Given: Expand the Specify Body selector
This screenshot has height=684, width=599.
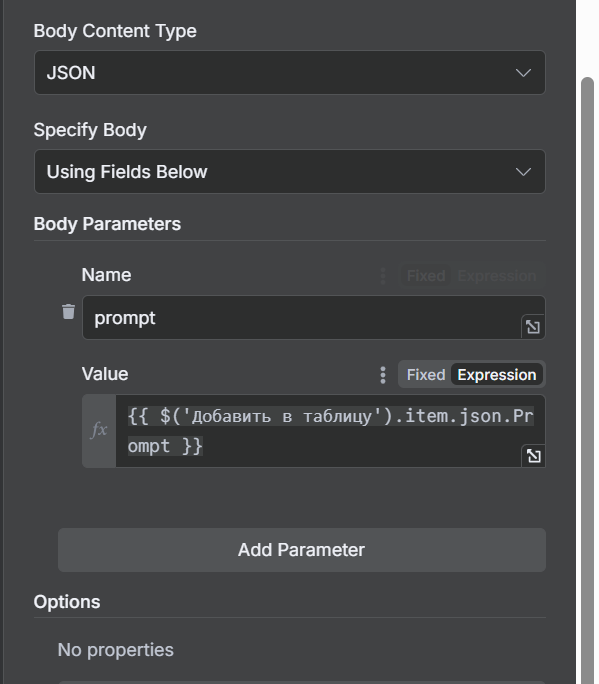Looking at the screenshot, I should pyautogui.click(x=290, y=171).
